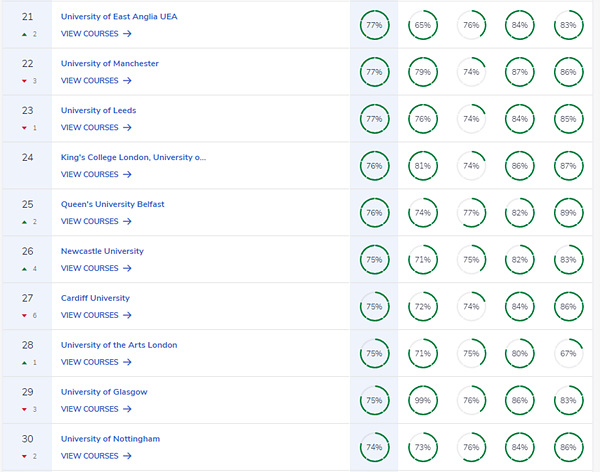Click red down triangle under rank 30
This screenshot has height=472, width=600.
point(24,456)
